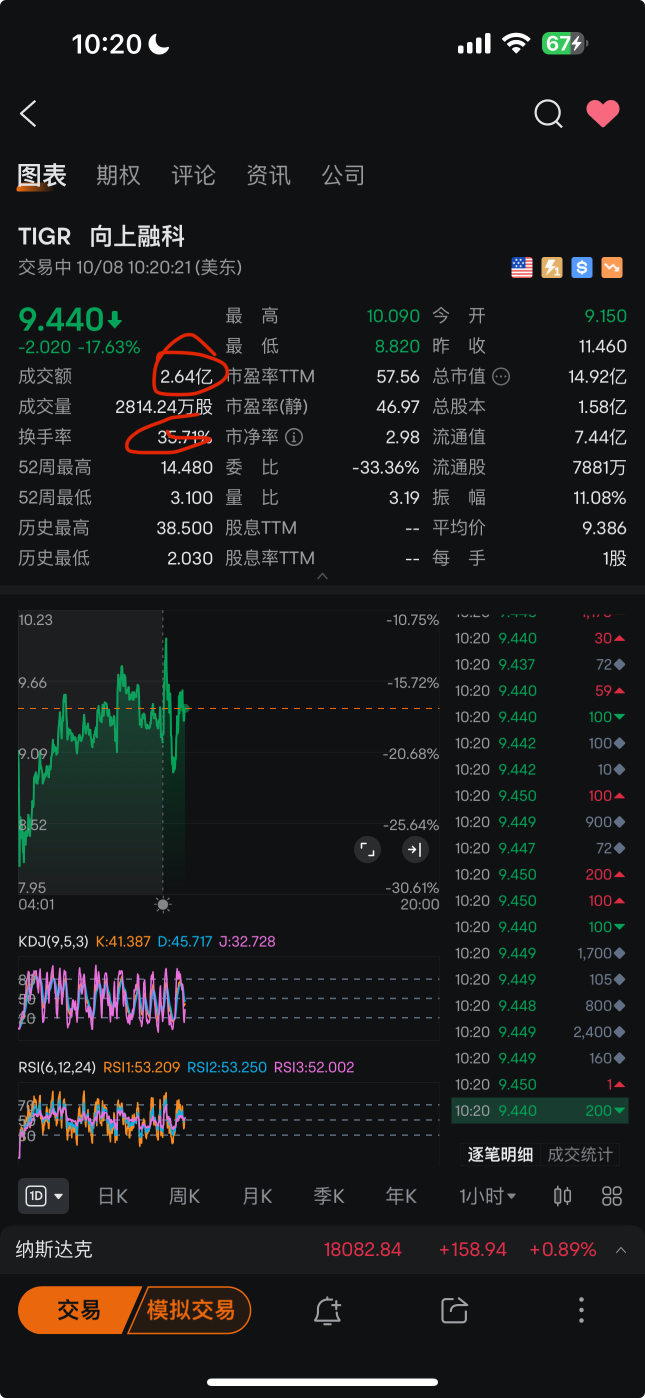Open the 1小时 interval dropdown
This screenshot has height=1398, width=645.
point(488,1196)
